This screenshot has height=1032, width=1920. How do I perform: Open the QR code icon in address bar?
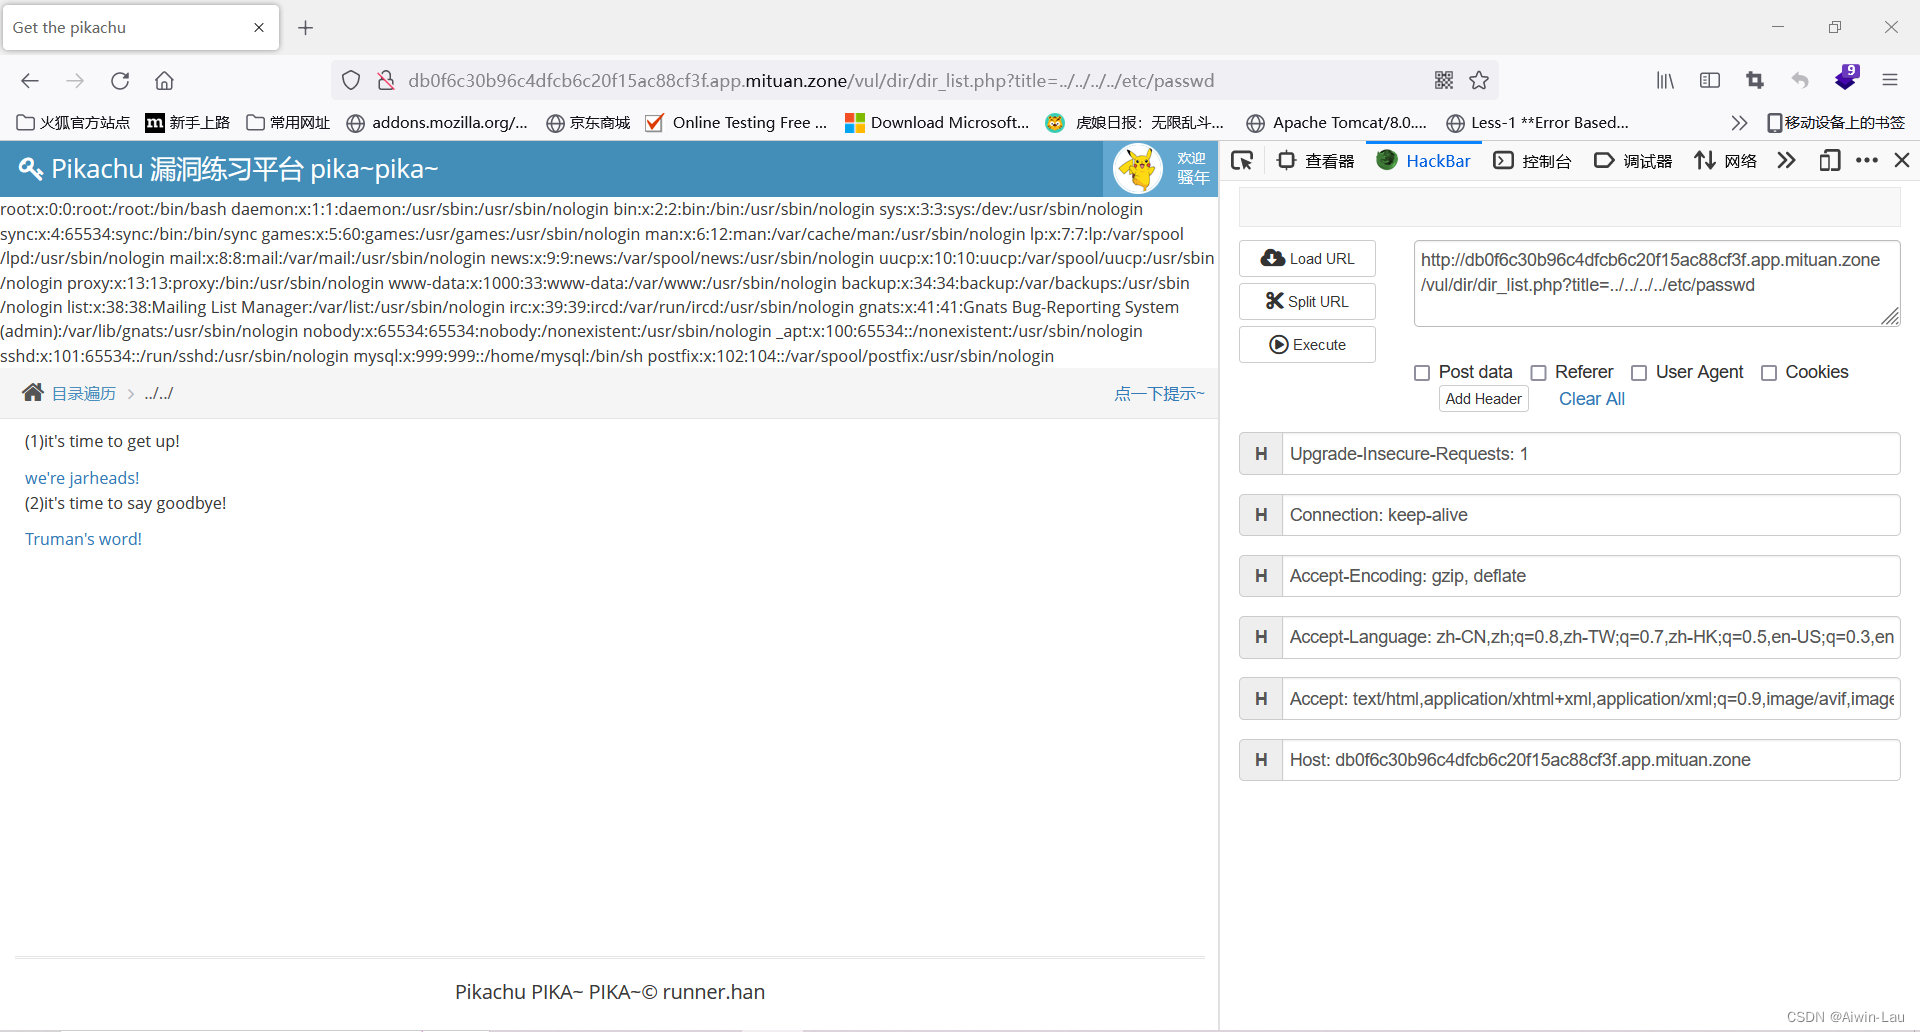click(x=1444, y=81)
